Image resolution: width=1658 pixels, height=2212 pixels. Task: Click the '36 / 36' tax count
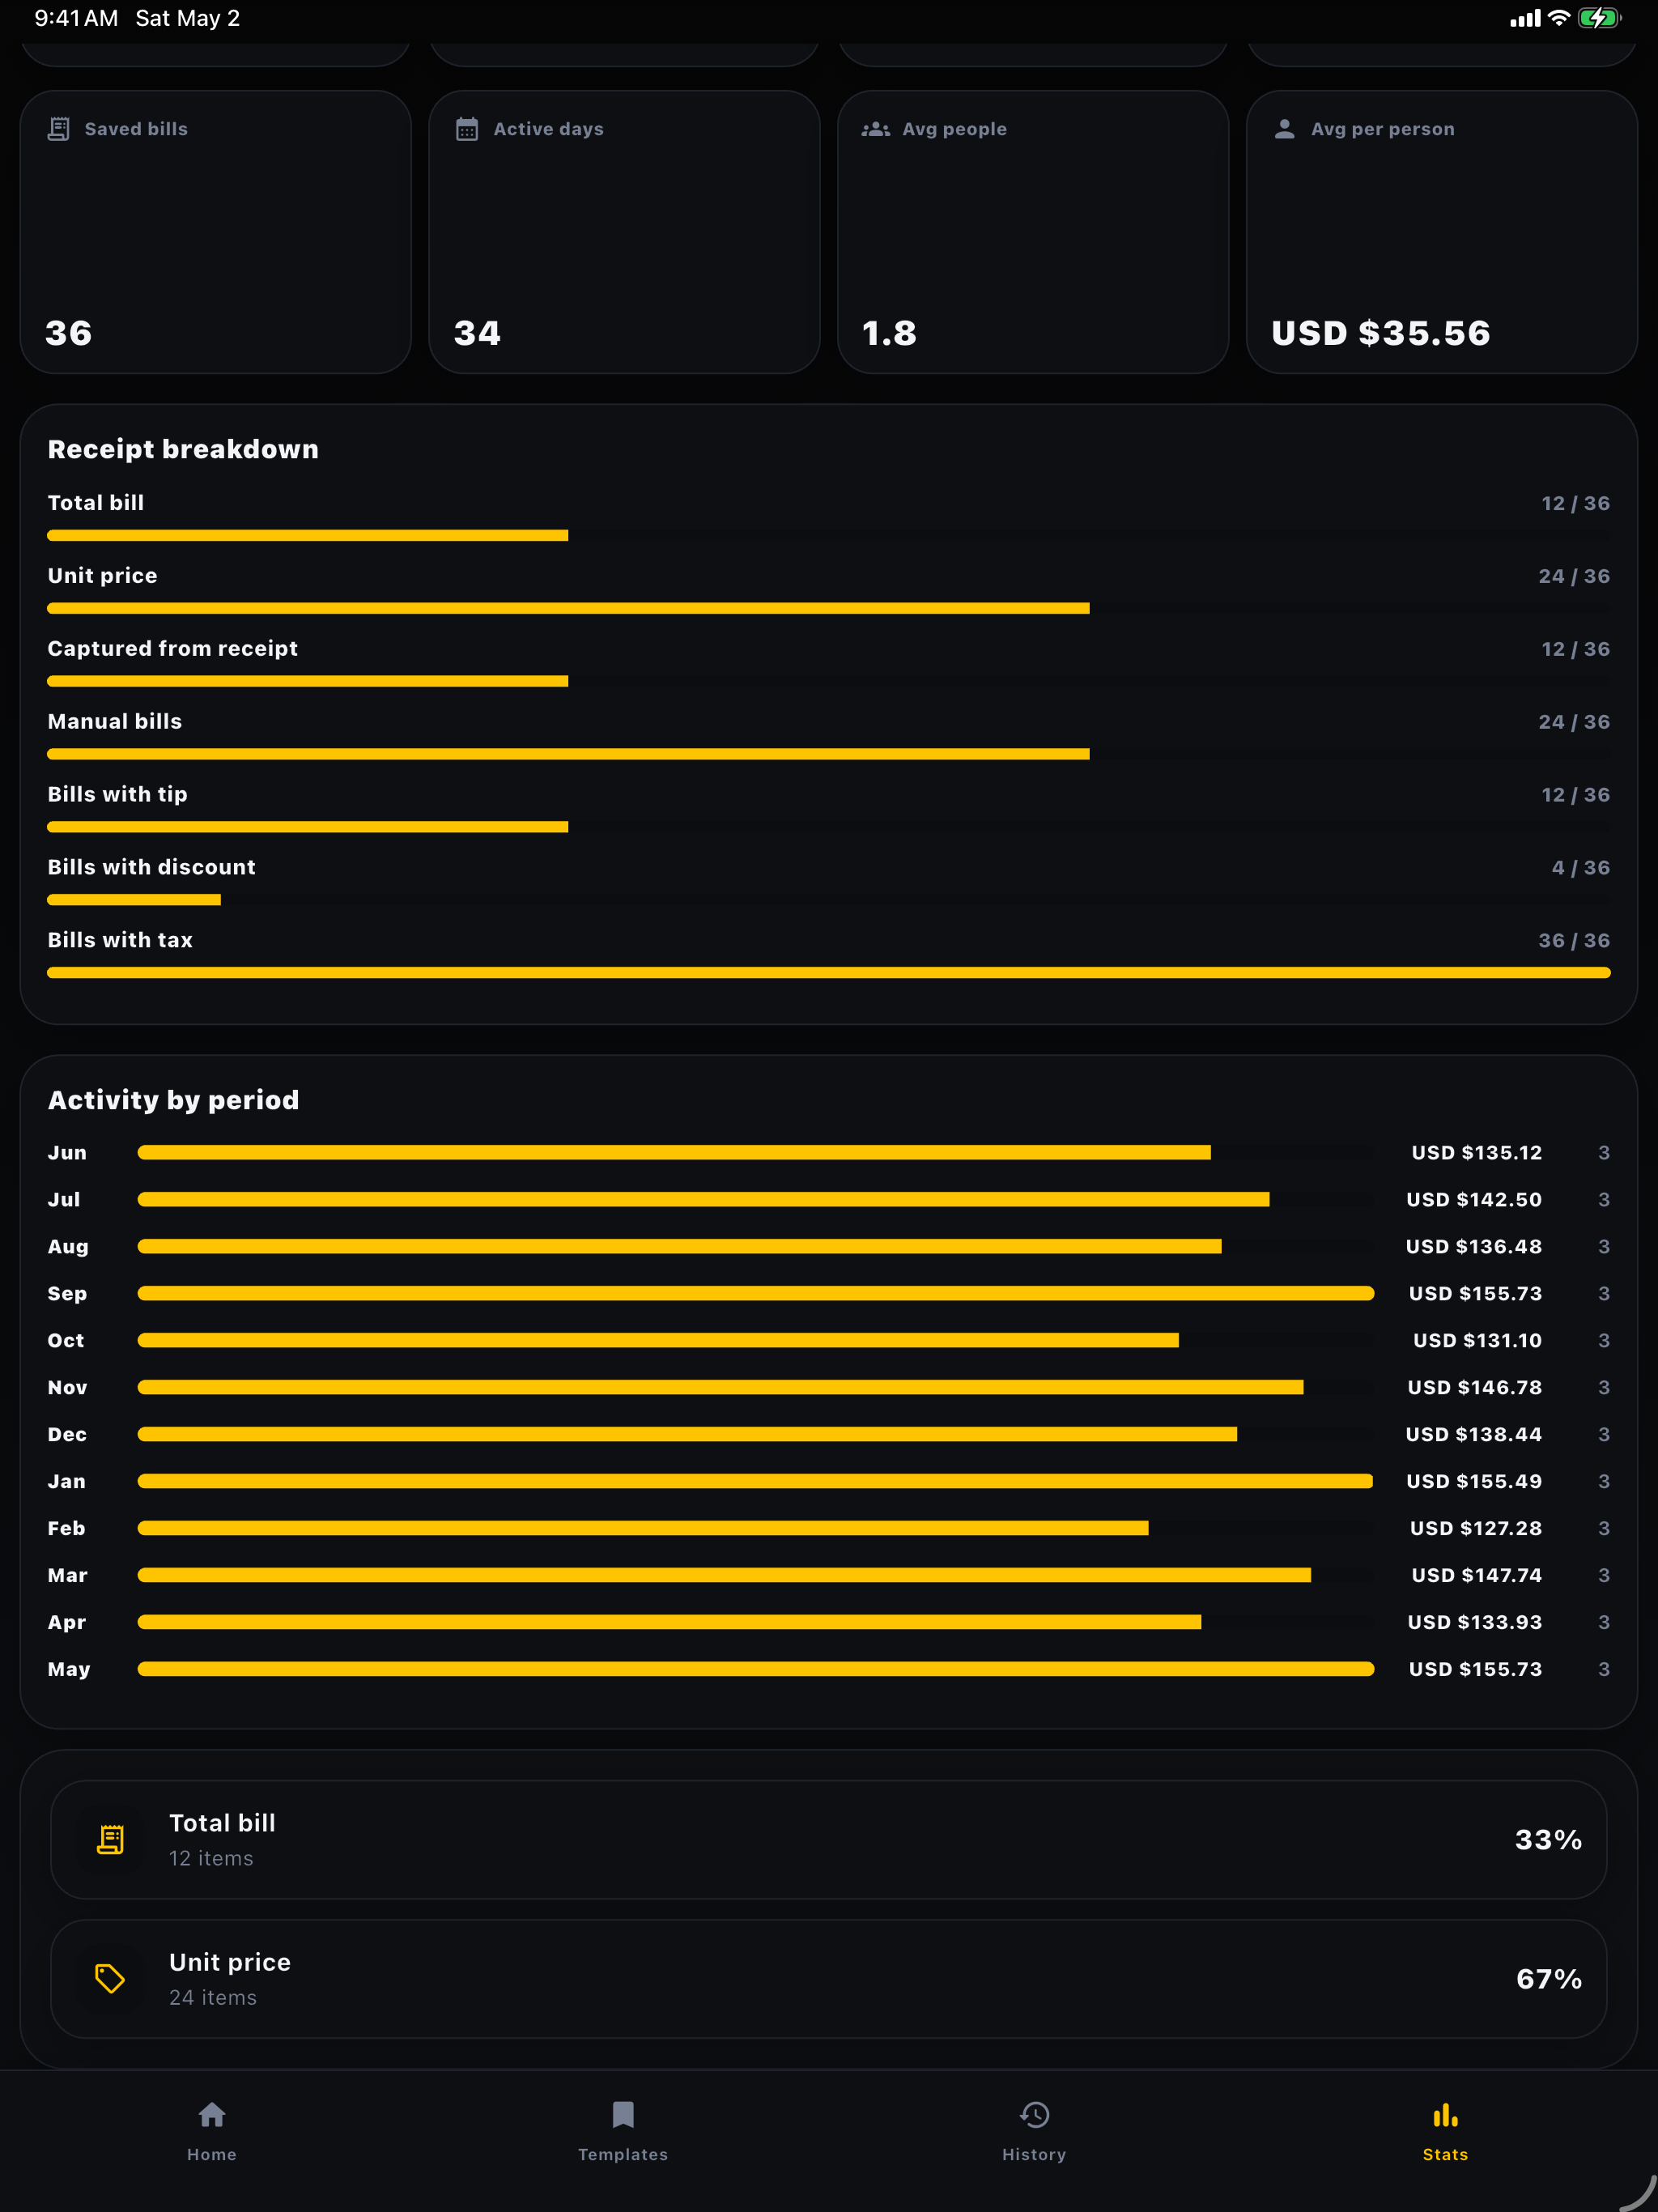click(1574, 941)
